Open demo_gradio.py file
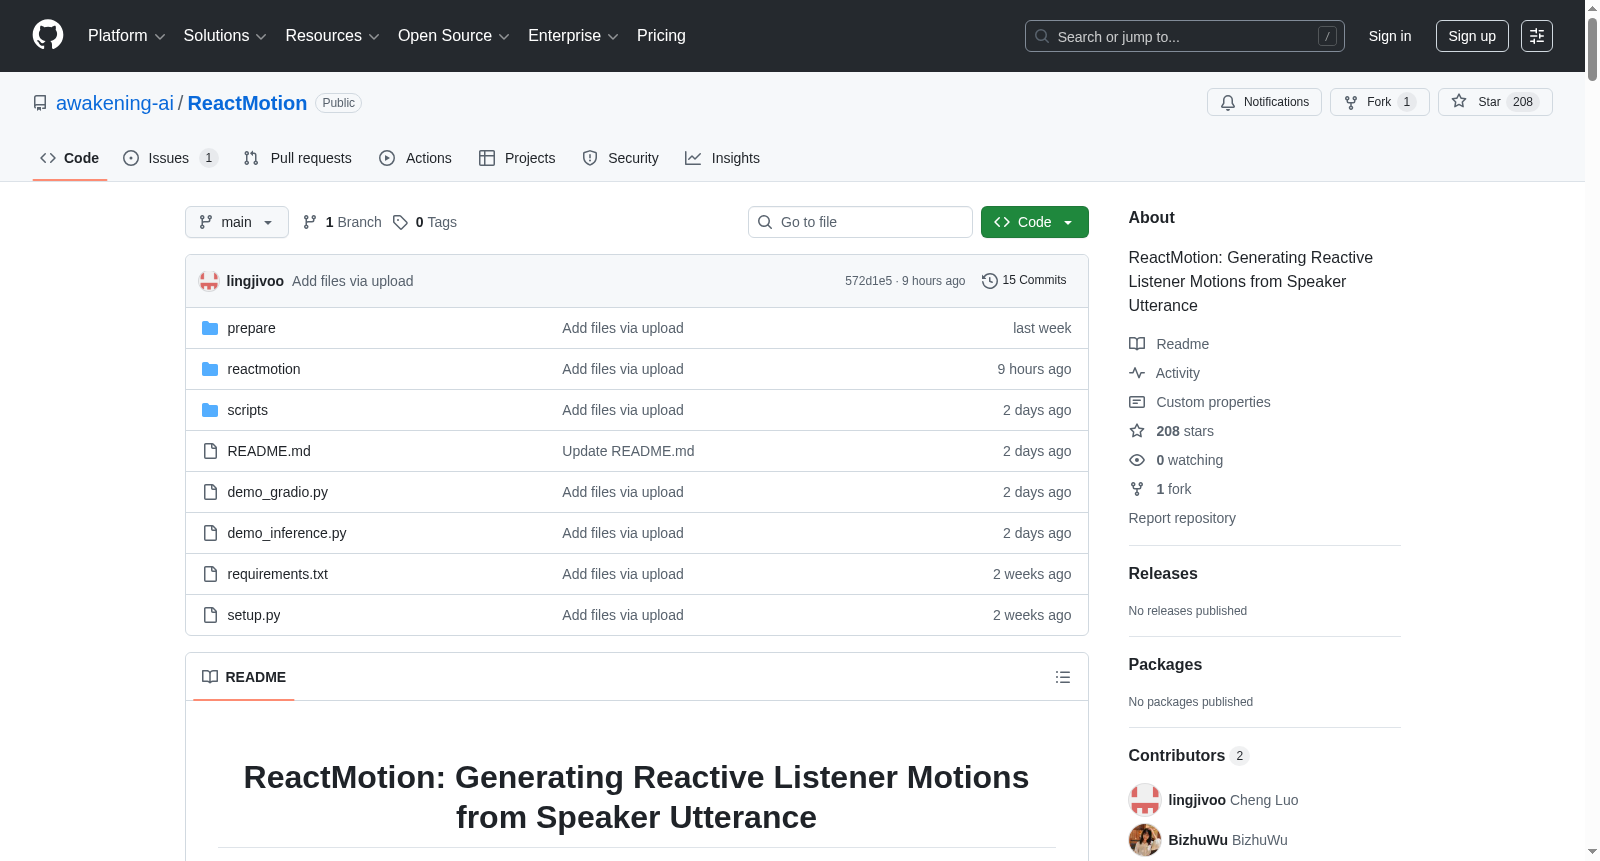 pos(278,492)
